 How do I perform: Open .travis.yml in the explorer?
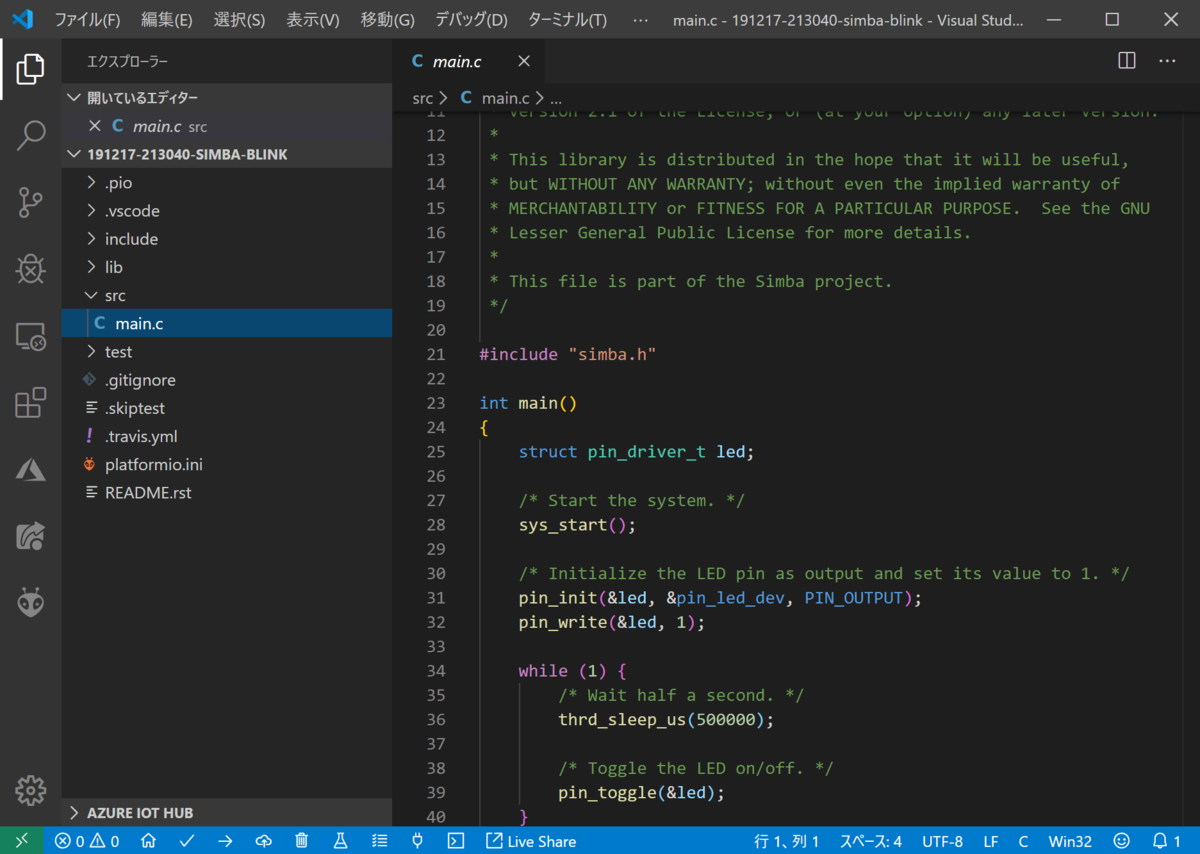click(226, 436)
